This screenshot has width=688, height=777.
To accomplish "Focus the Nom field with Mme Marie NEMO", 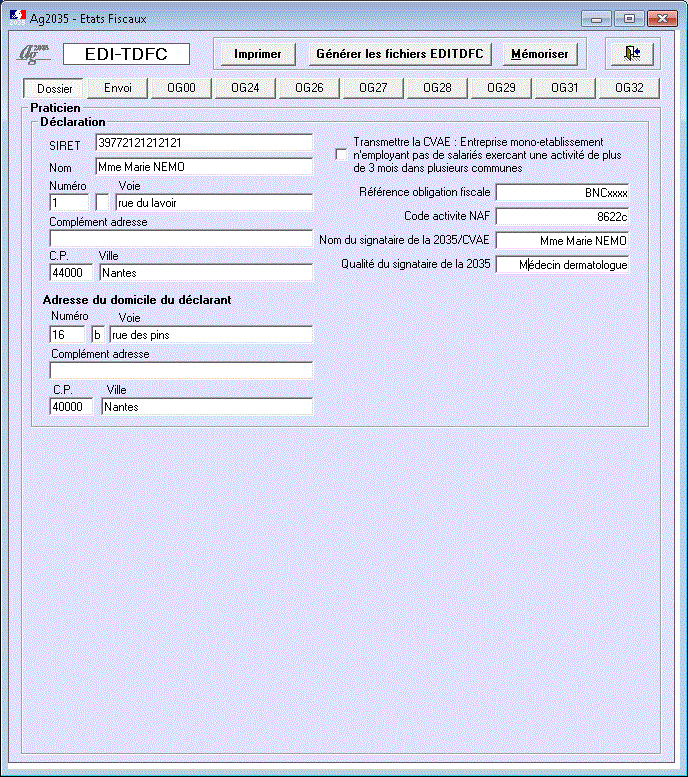I will (204, 167).
